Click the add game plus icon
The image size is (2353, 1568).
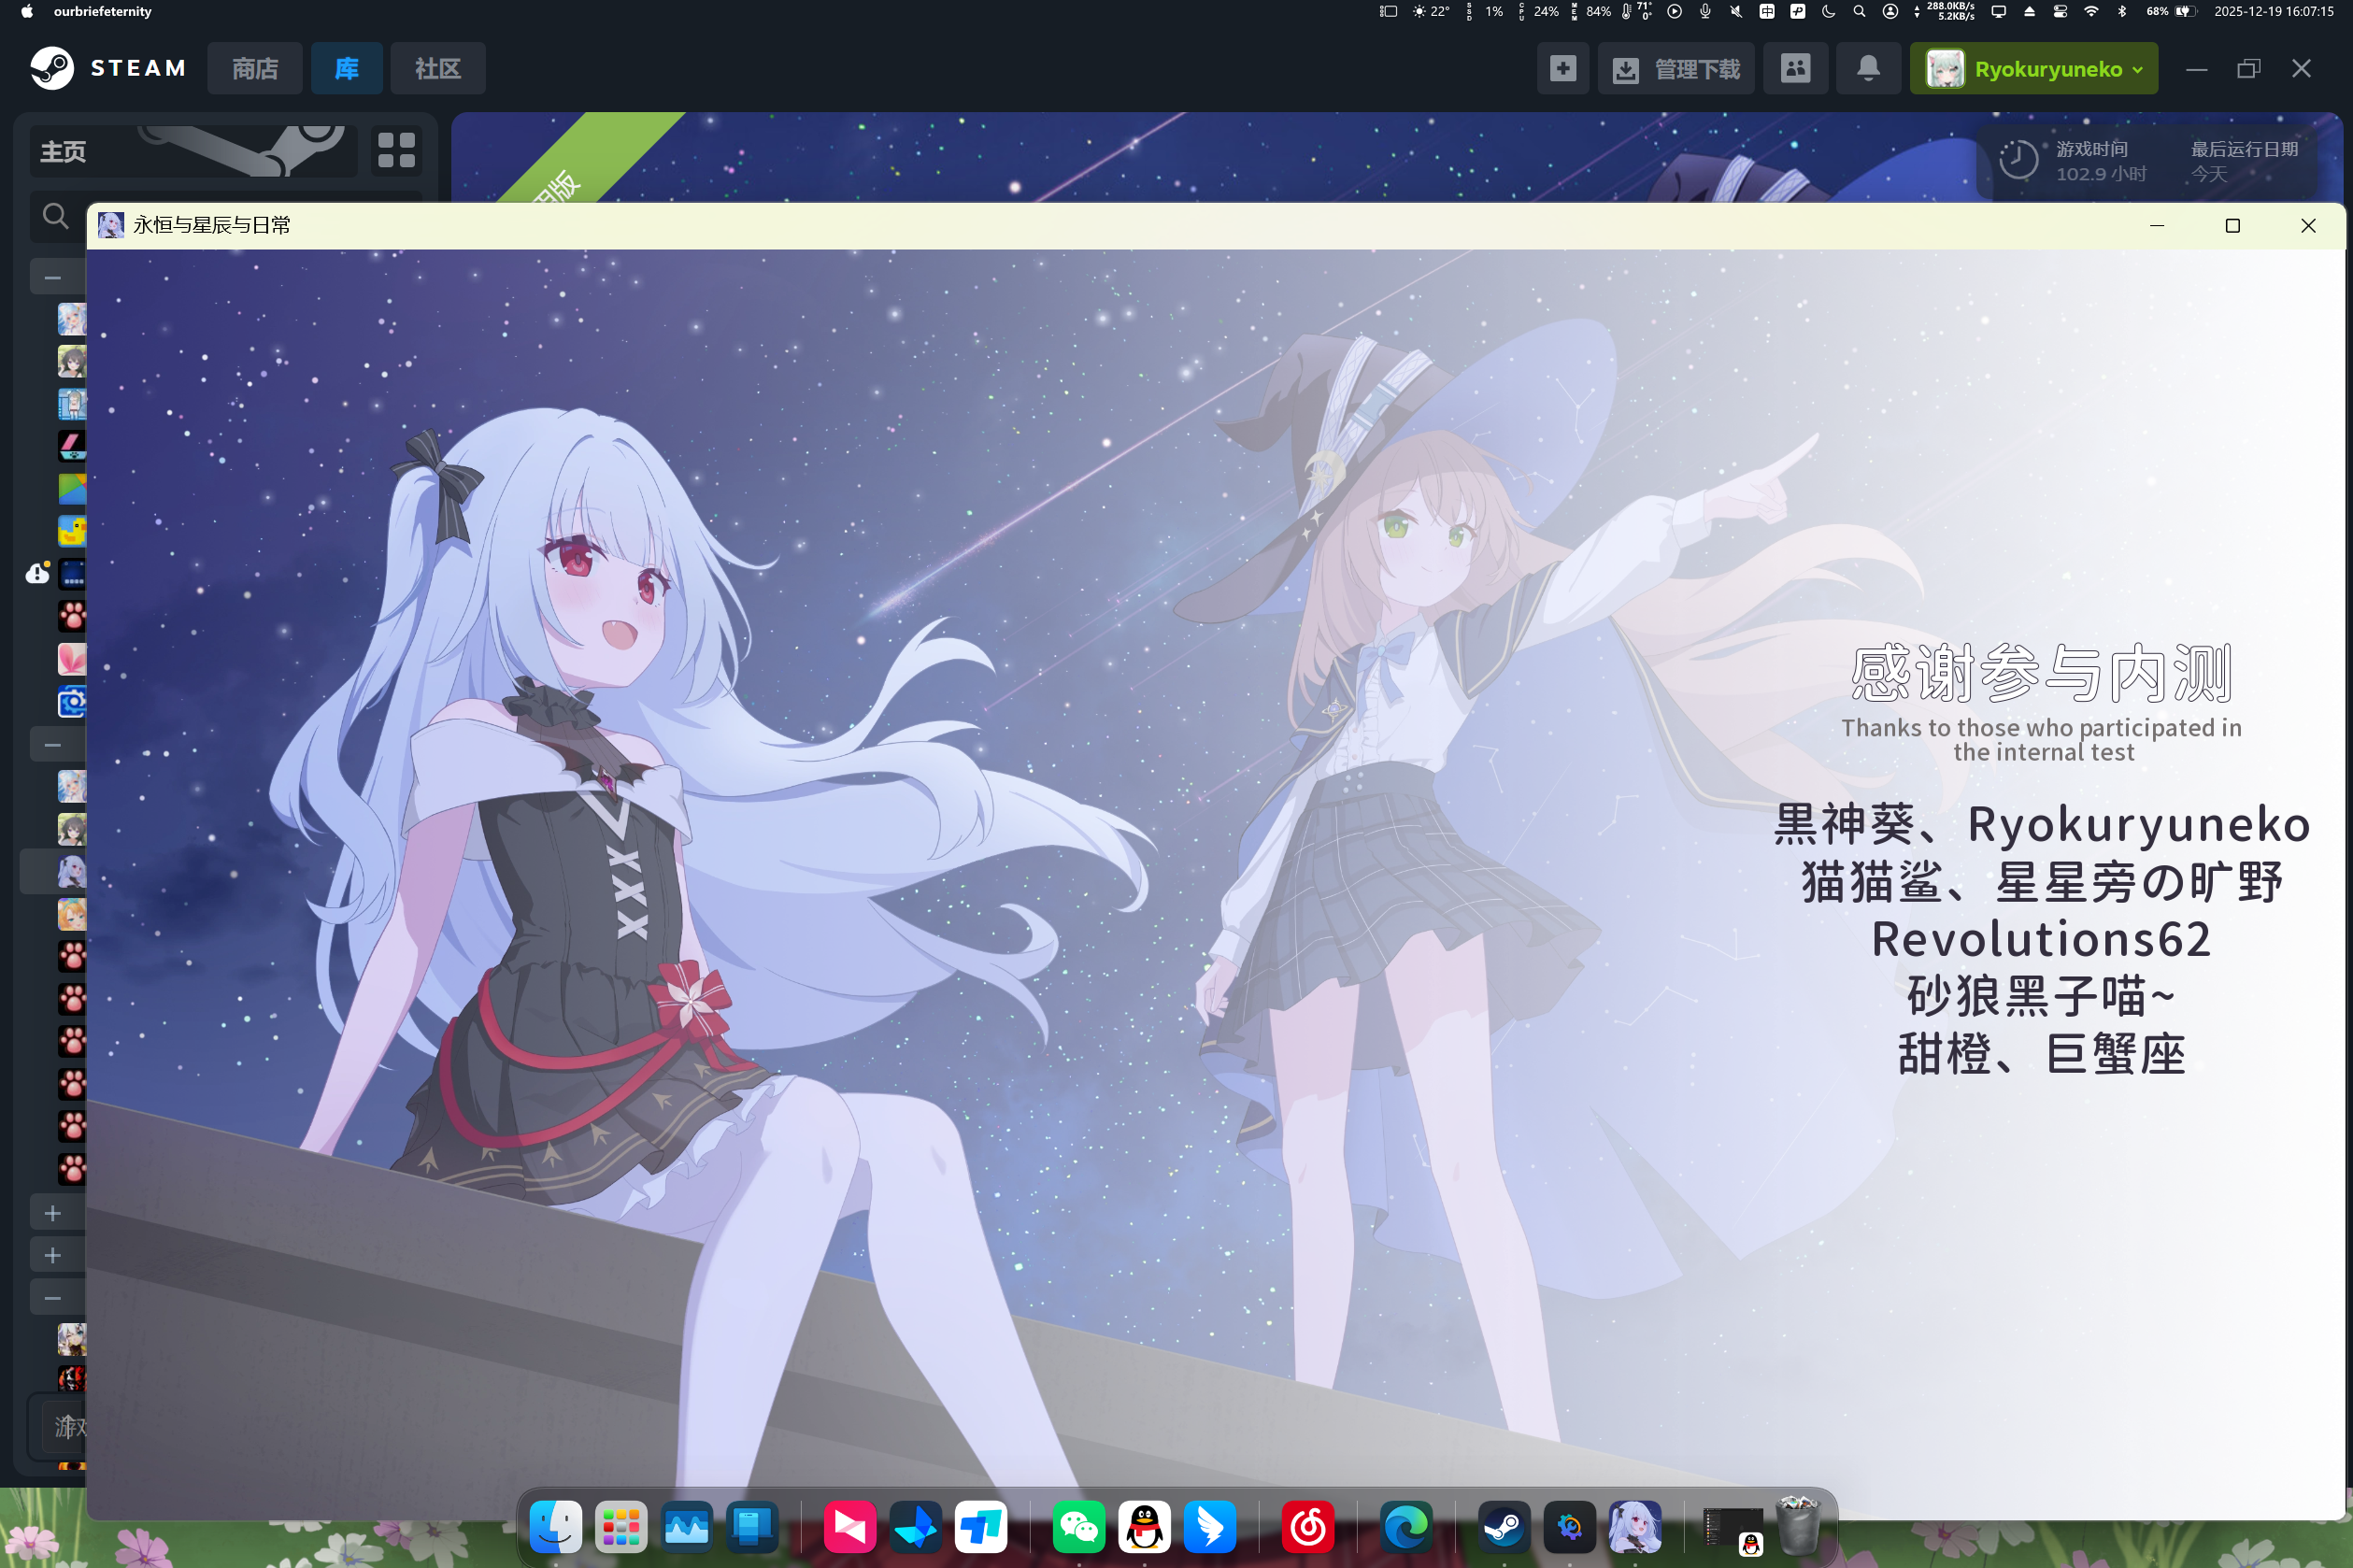[1562, 68]
